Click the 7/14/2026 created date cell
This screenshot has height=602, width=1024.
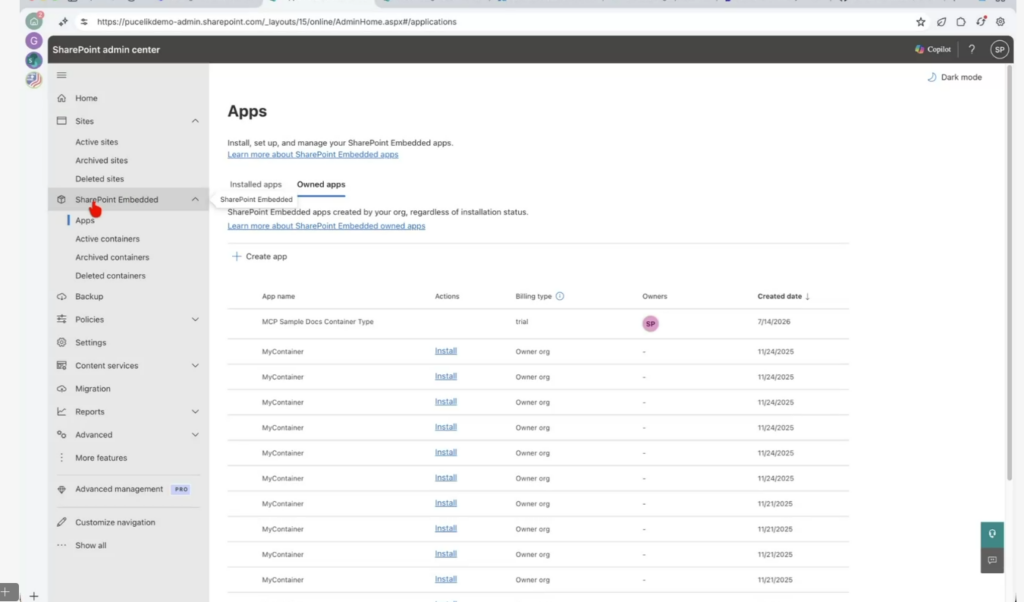pos(774,321)
